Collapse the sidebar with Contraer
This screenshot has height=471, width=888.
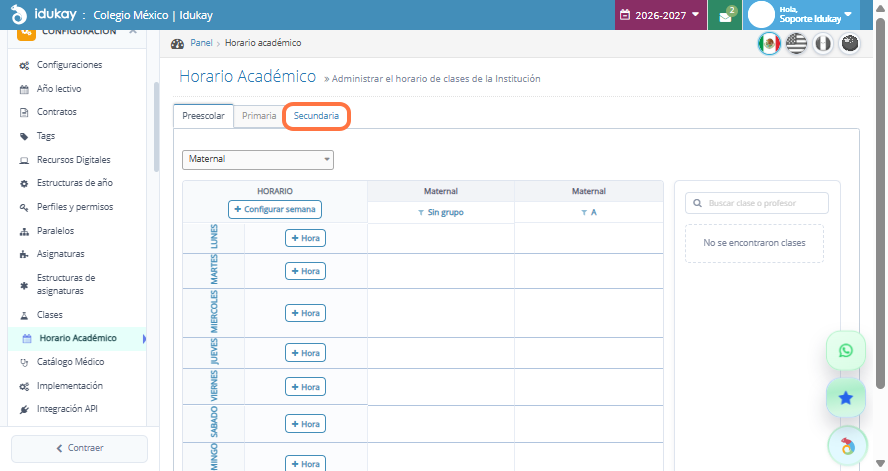click(x=79, y=448)
